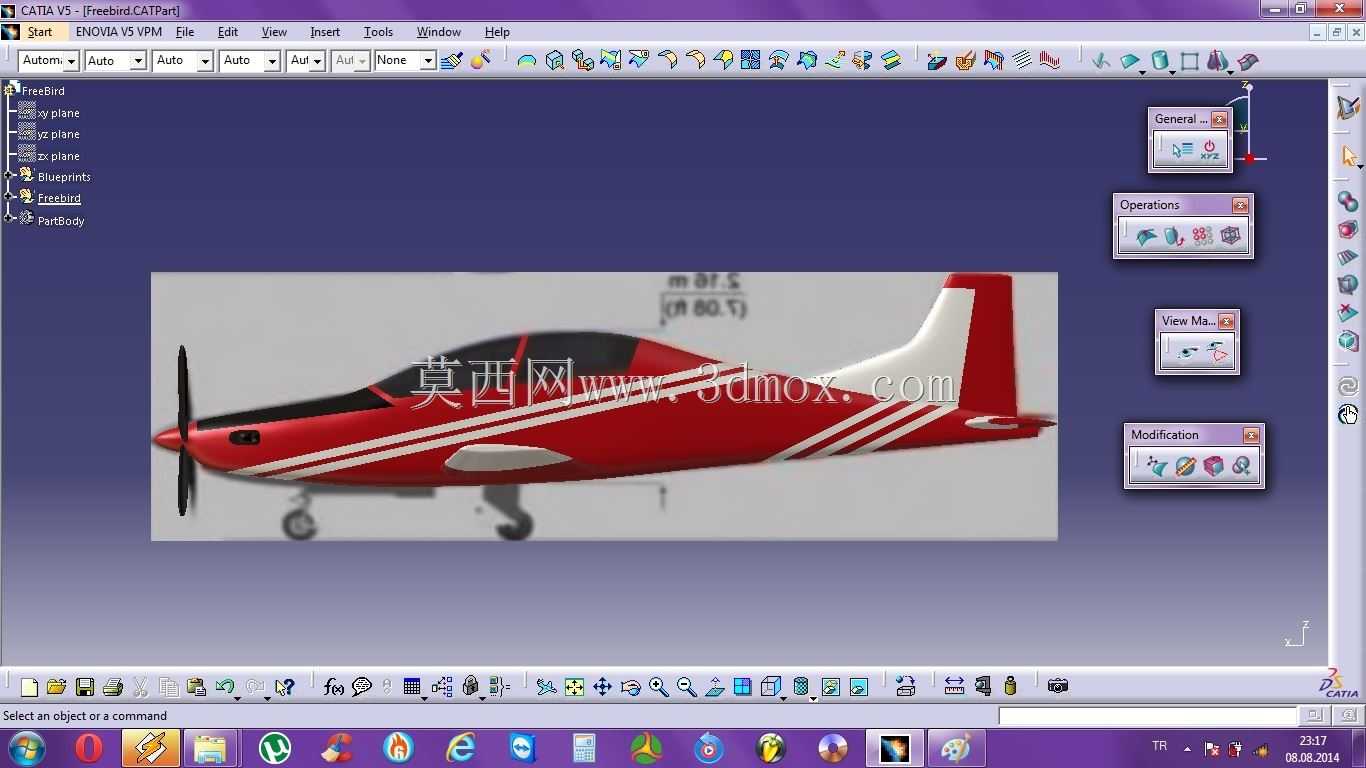Click the Apply Material sphere icon
The image size is (1366, 768).
(x=480, y=61)
